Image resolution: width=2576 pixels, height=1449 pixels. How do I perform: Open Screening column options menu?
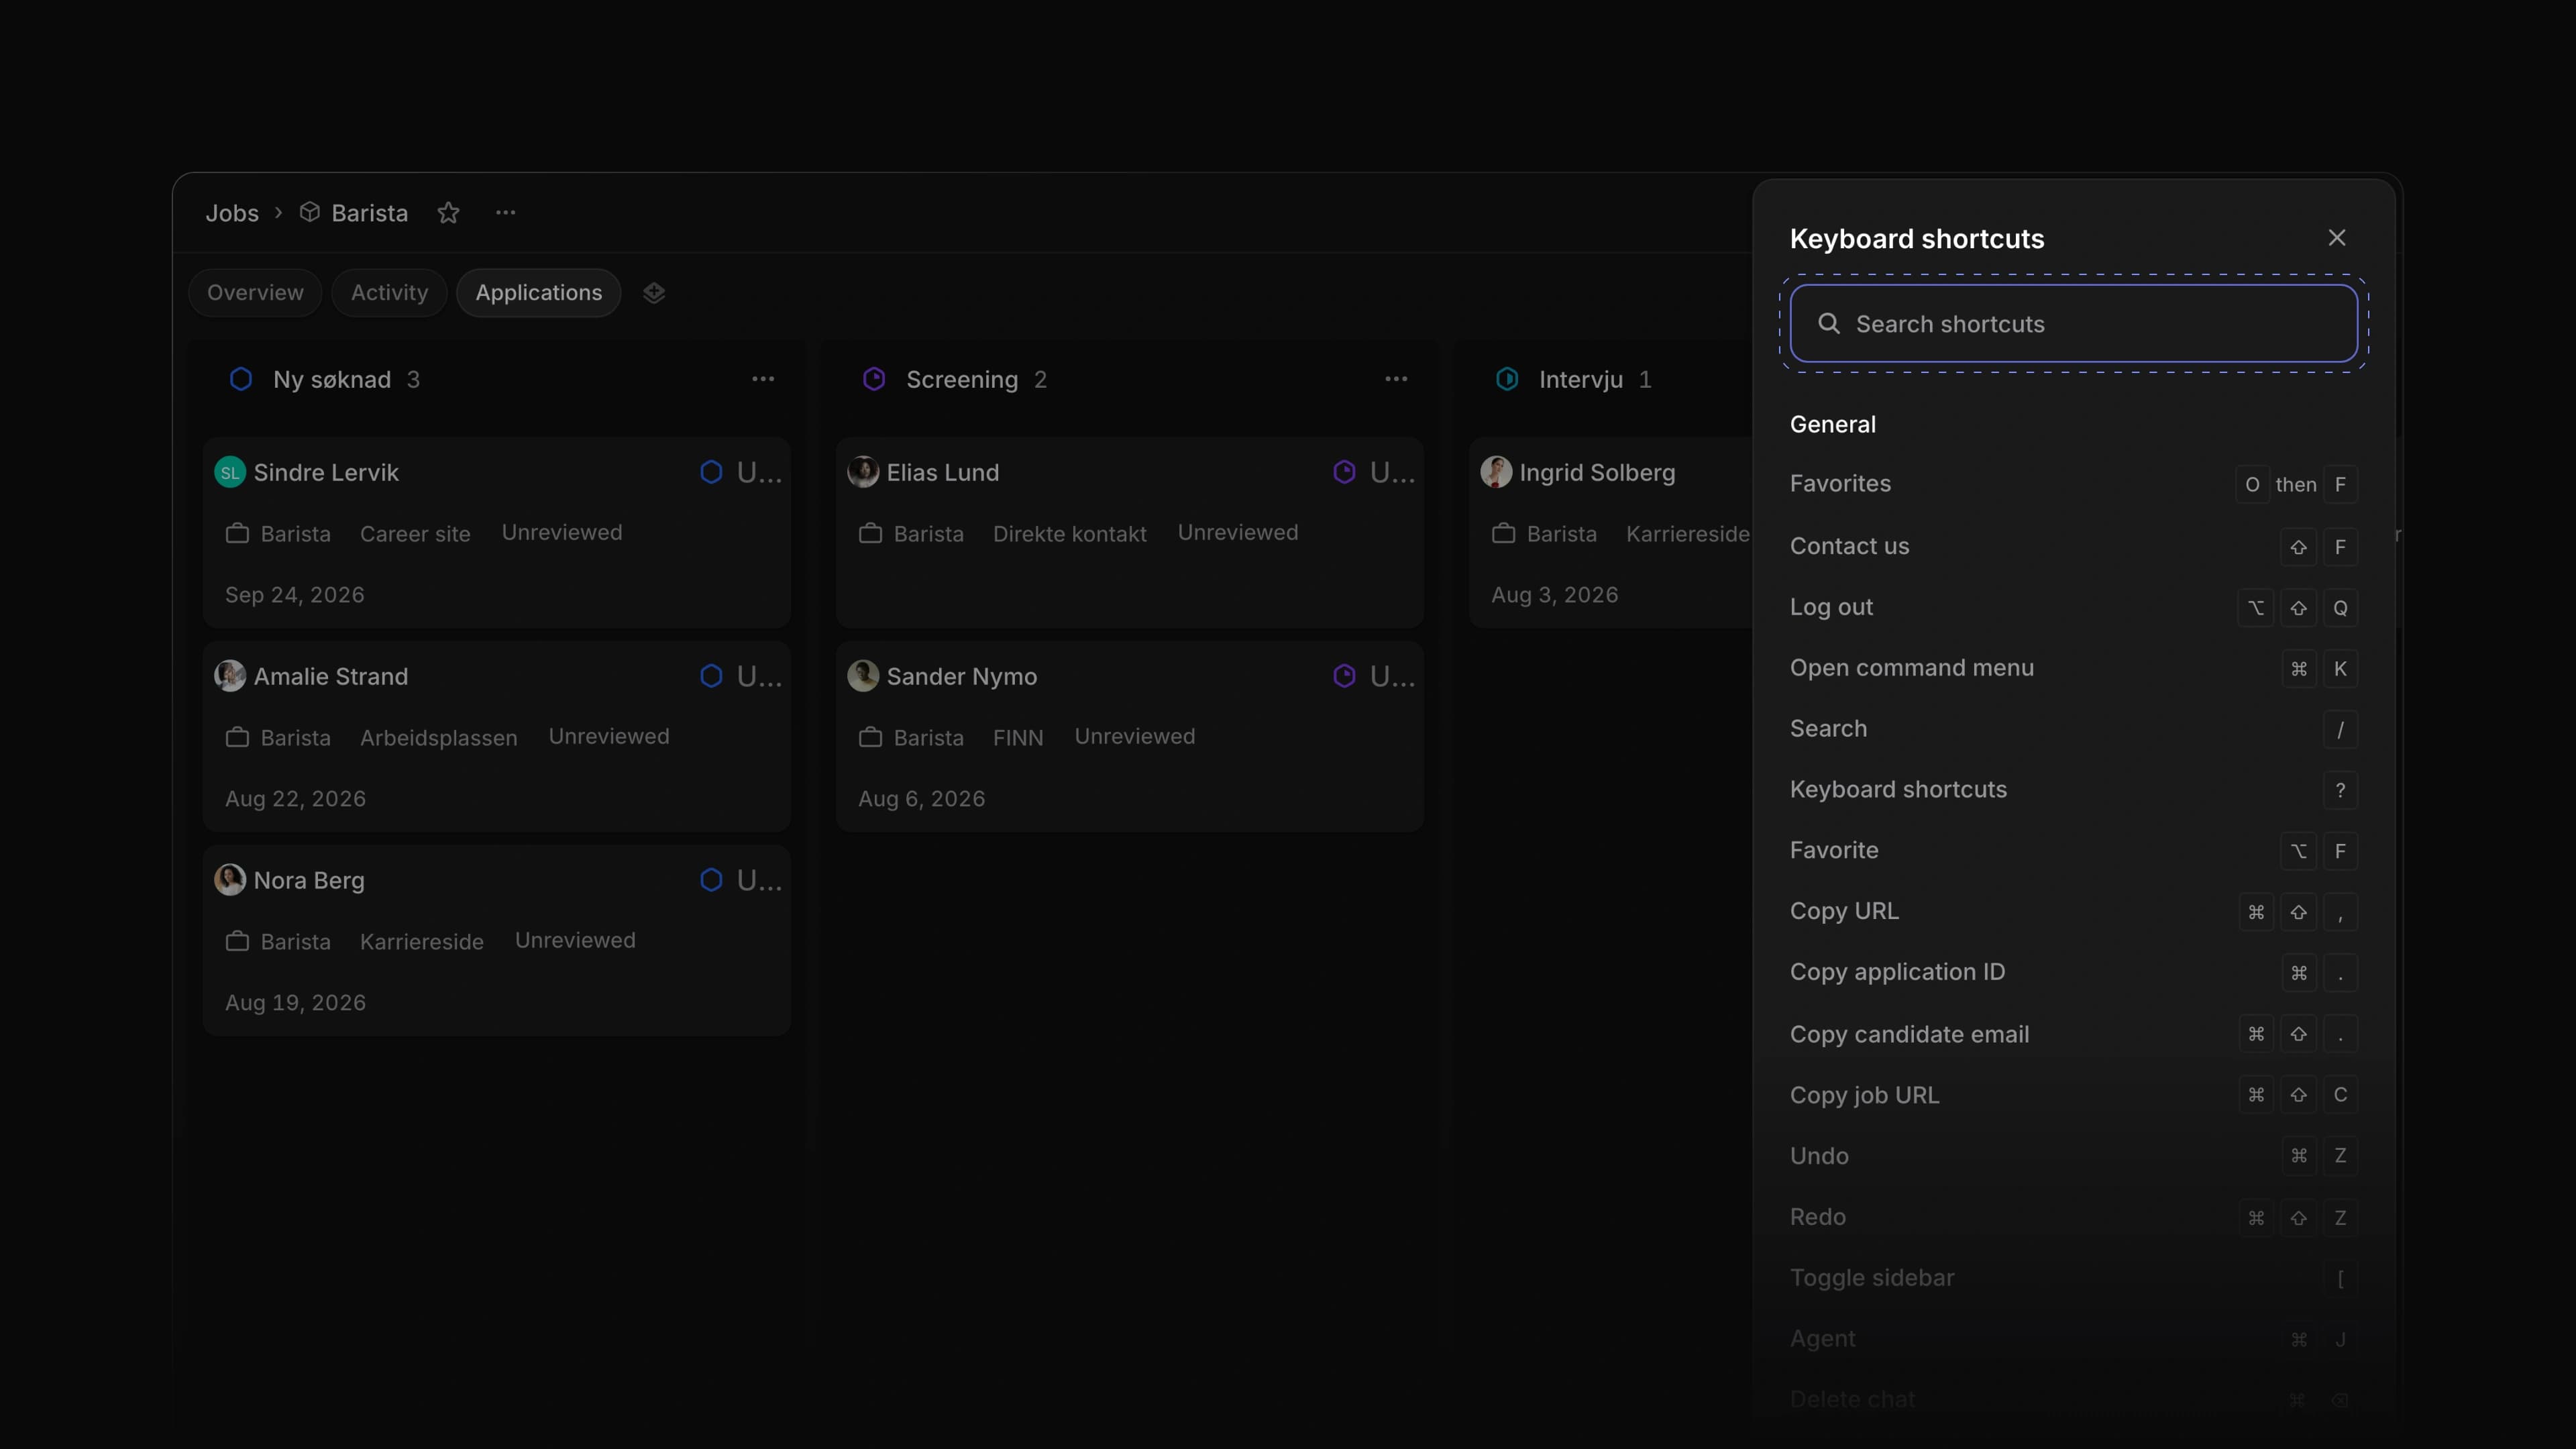1396,379
